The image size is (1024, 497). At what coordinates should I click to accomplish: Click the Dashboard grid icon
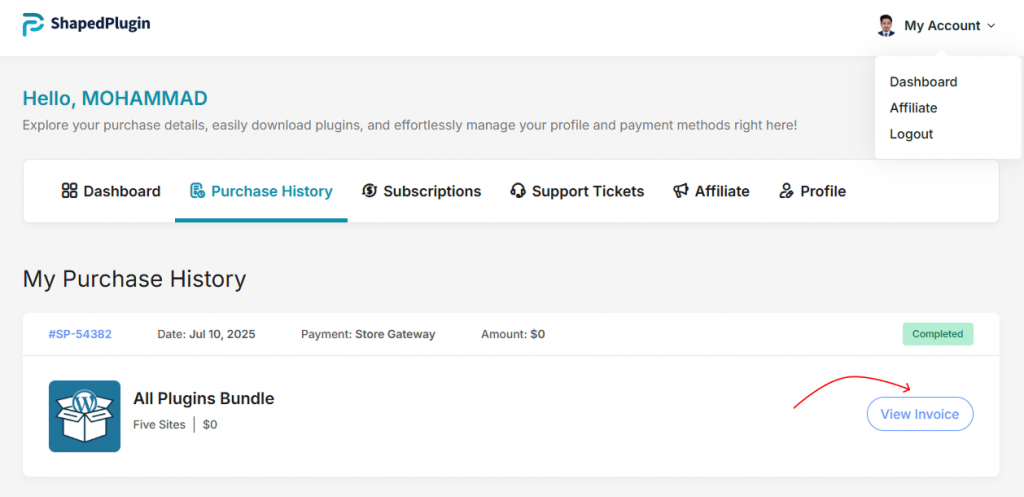pos(69,191)
